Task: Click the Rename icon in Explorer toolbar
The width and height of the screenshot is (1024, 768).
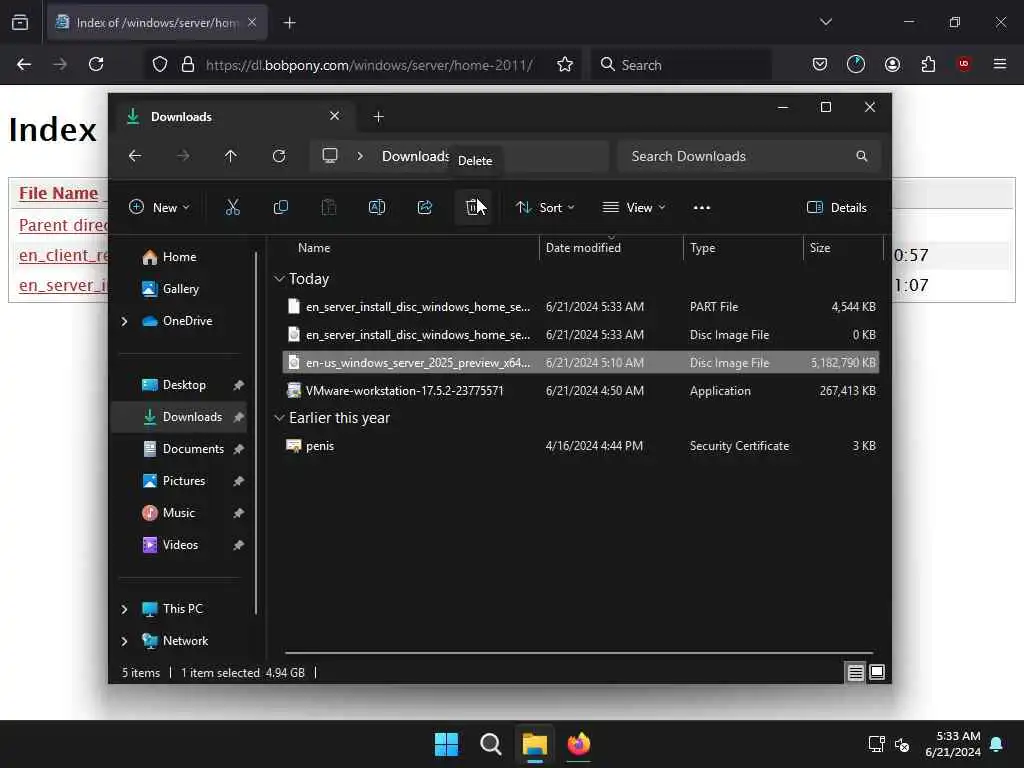Action: click(x=377, y=208)
